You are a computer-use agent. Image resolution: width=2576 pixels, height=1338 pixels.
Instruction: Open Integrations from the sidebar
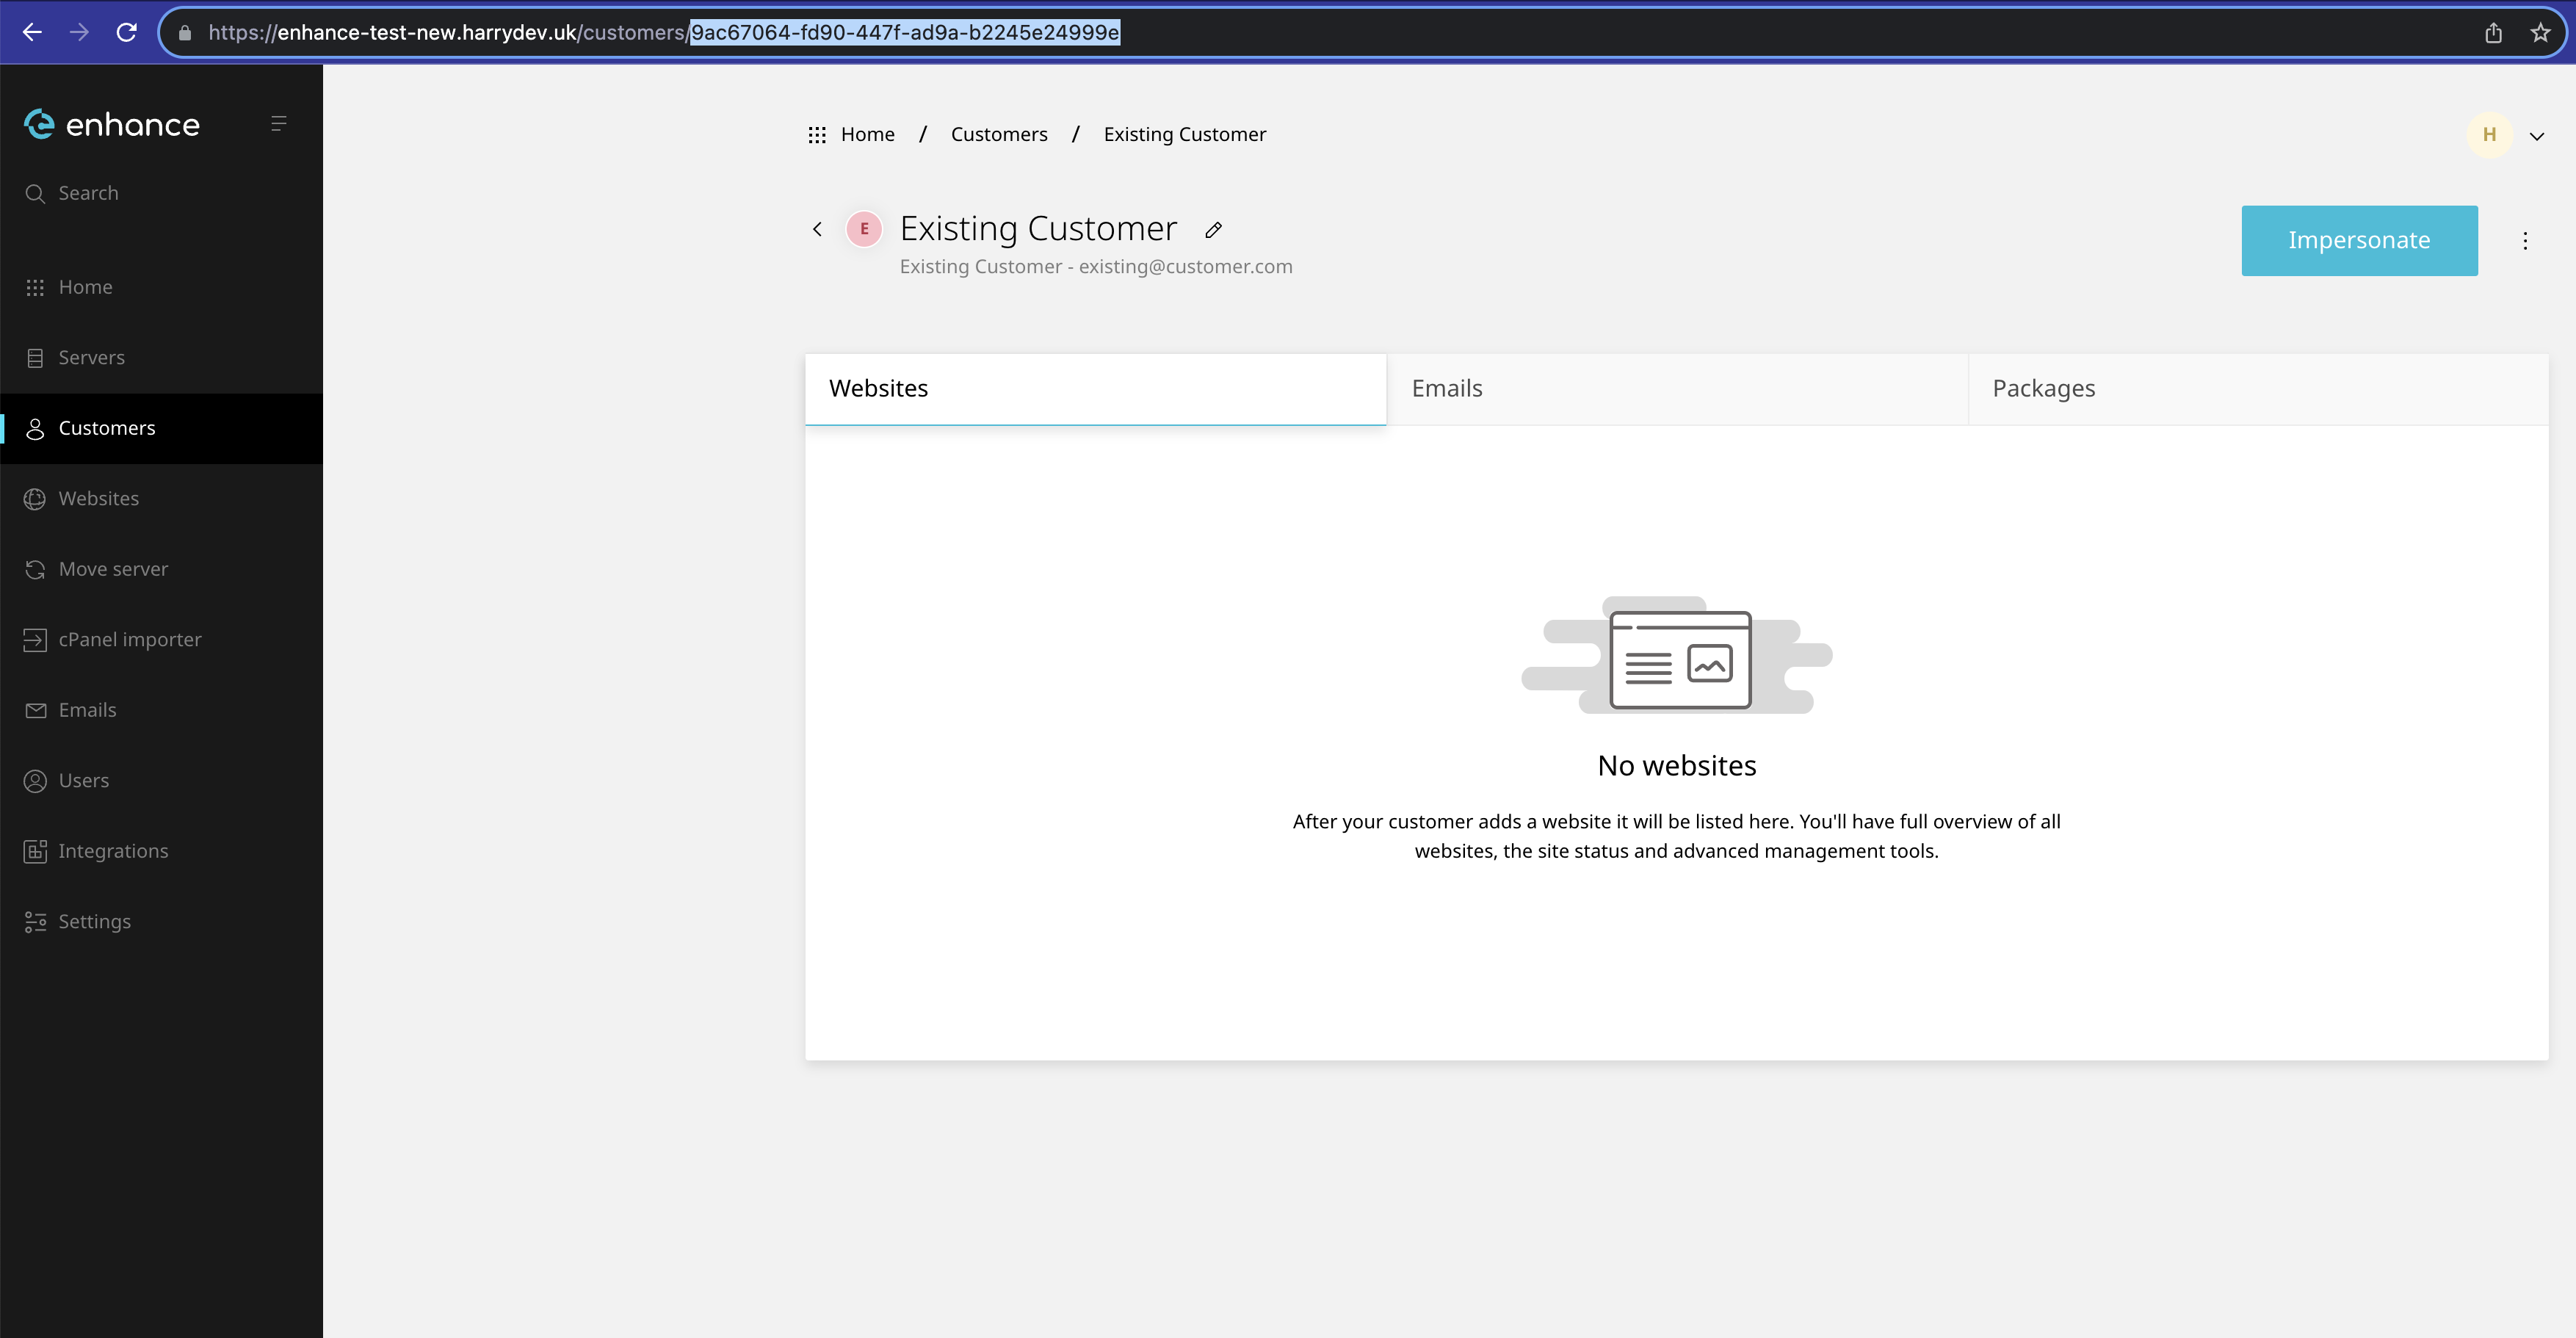113,851
